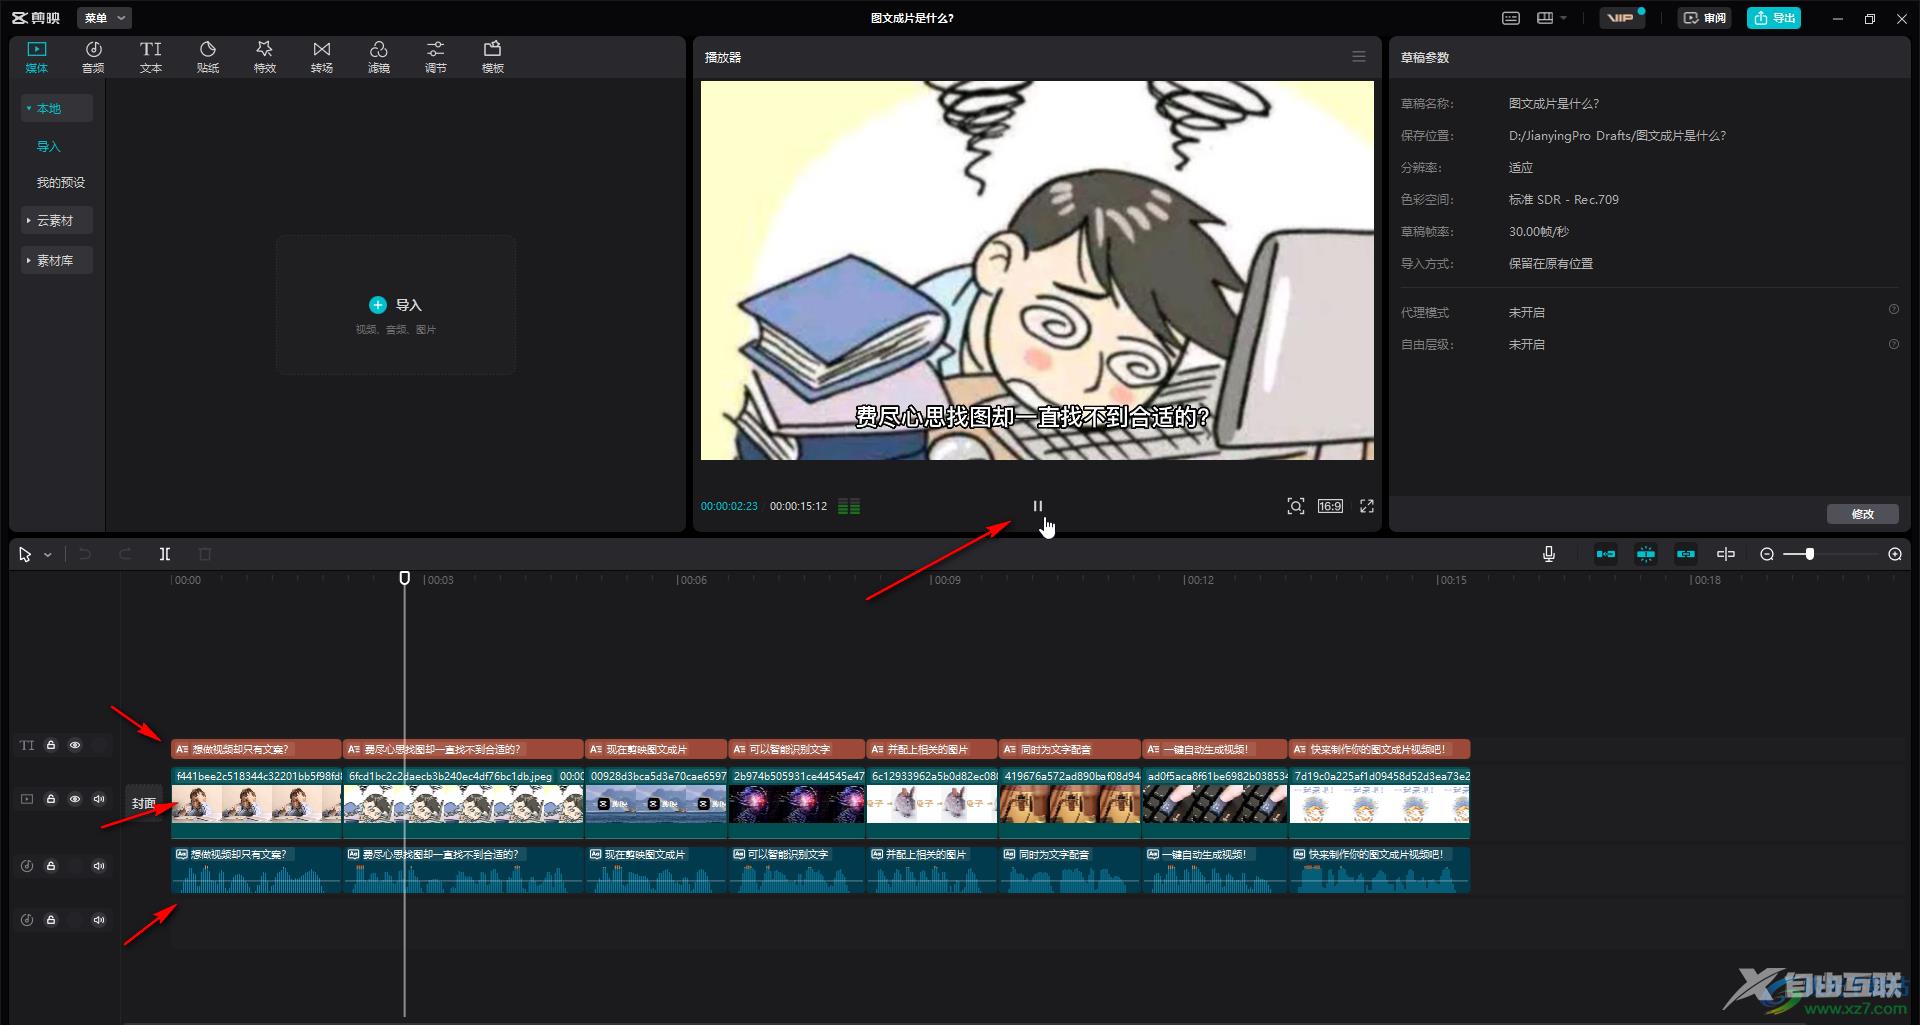
Task: Open the player panel hamburger menu
Action: pos(1359,57)
